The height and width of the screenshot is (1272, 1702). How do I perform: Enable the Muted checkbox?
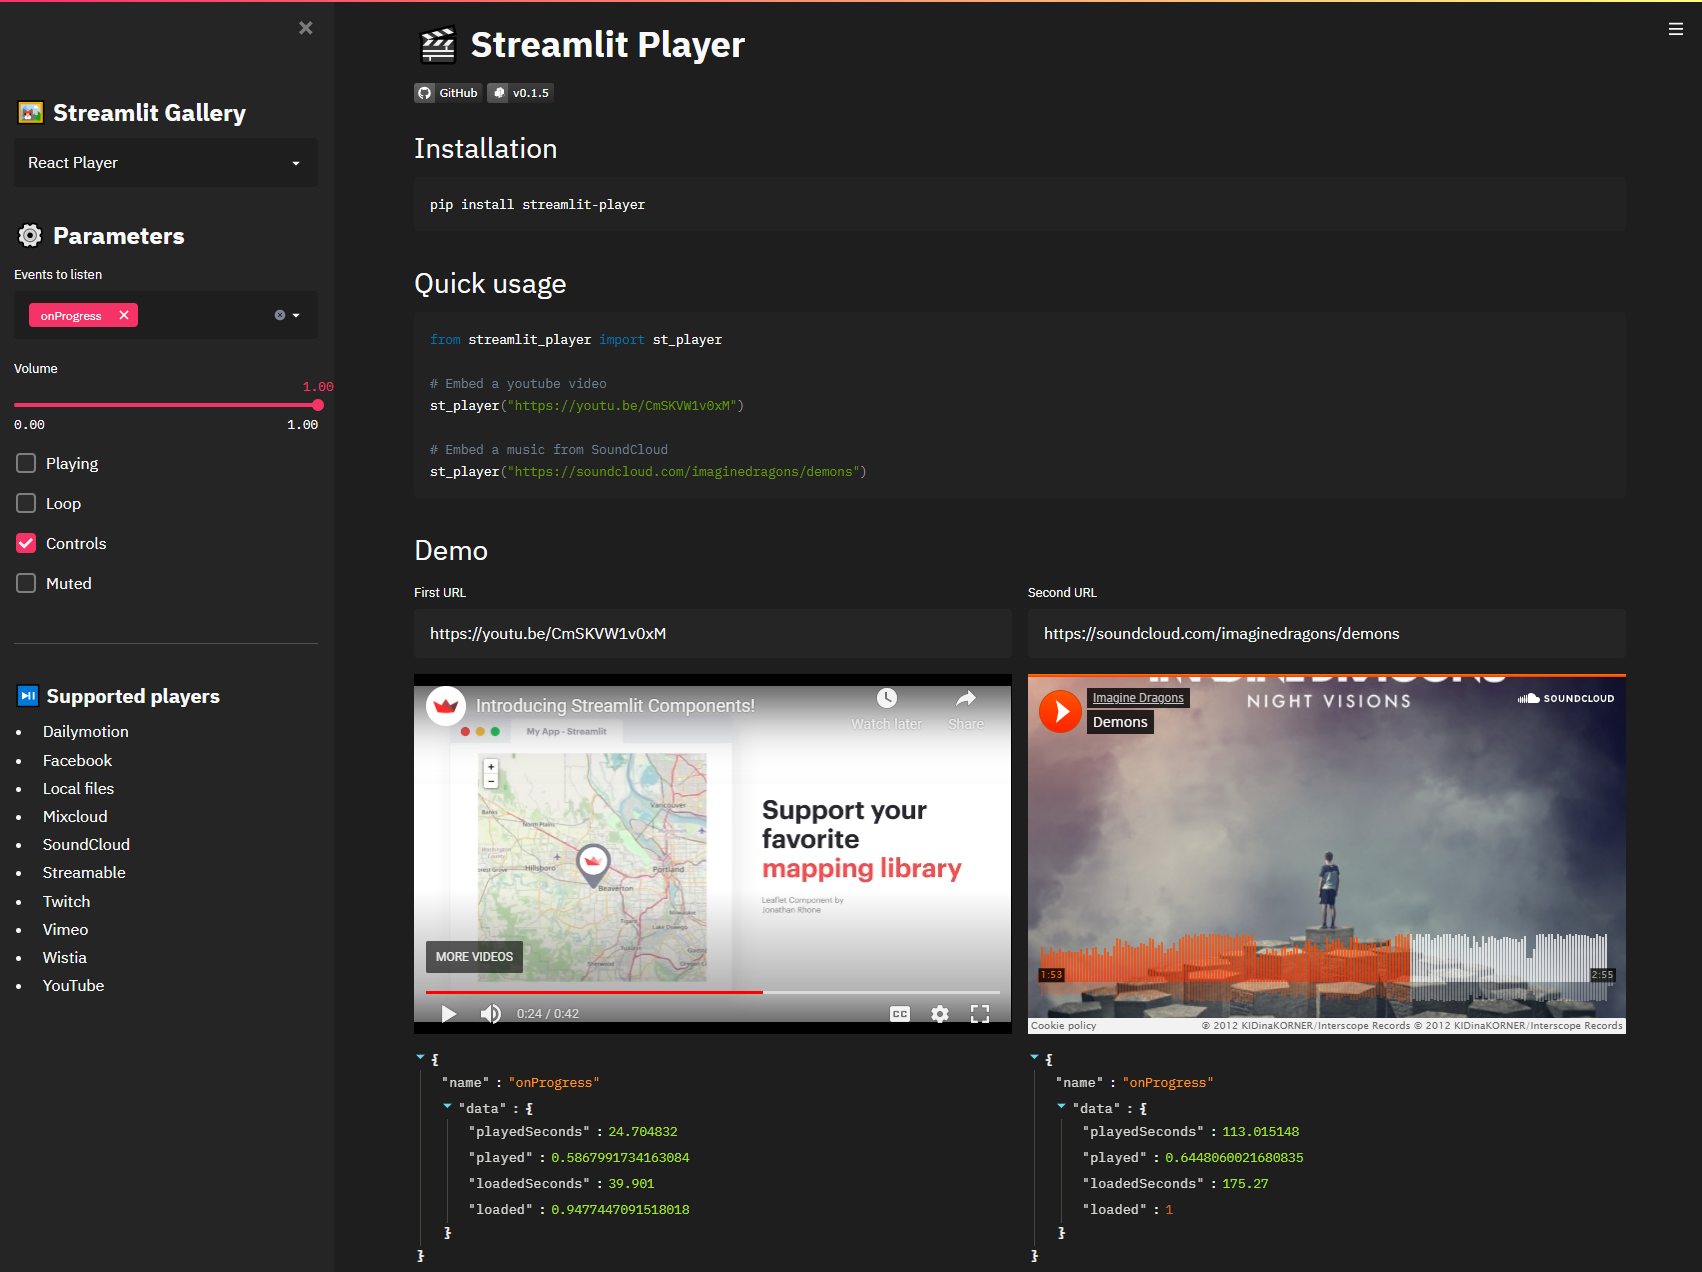click(26, 583)
